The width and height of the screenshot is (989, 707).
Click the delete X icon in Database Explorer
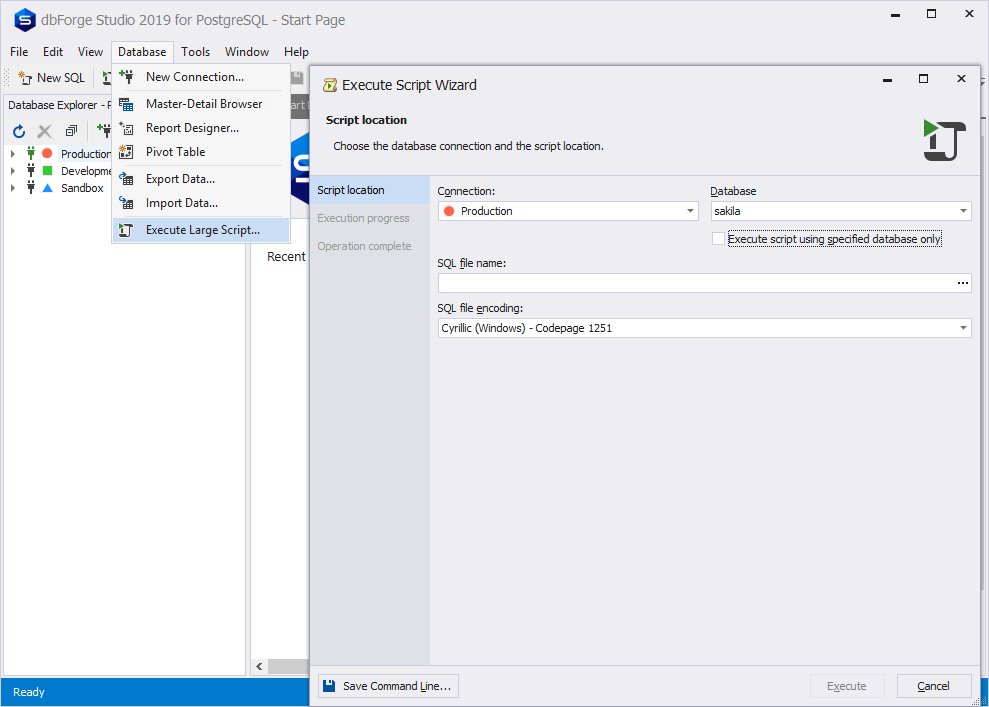pyautogui.click(x=45, y=131)
